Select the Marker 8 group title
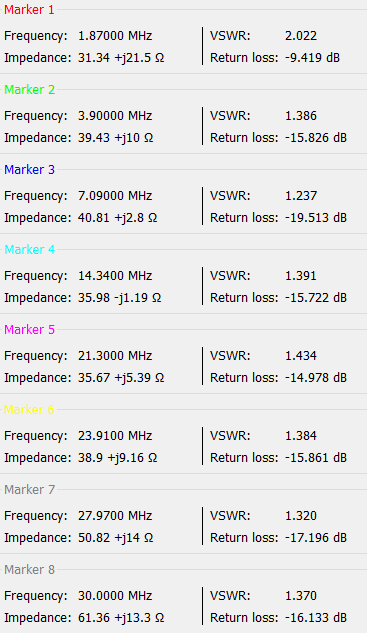Screen dimensions: 367x633 29,569
